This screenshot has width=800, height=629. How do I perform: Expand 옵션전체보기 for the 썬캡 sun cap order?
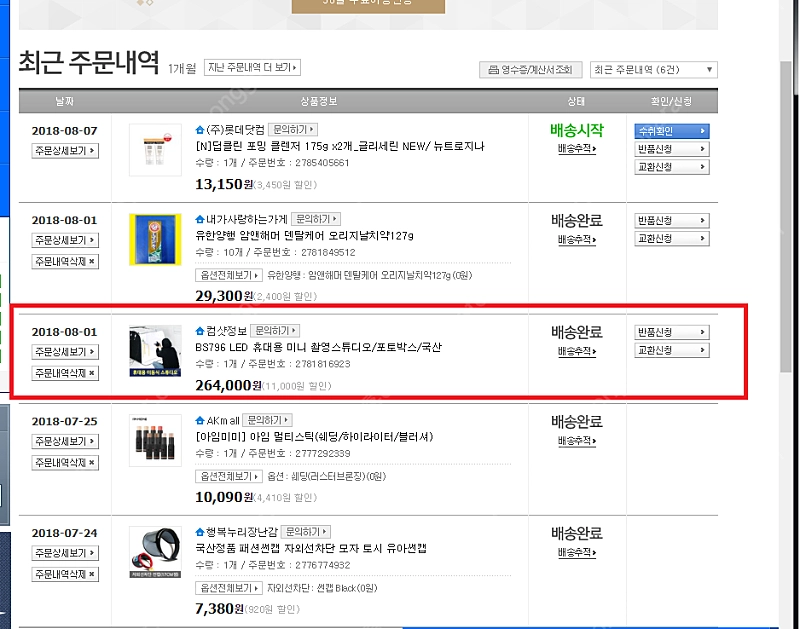[229, 588]
